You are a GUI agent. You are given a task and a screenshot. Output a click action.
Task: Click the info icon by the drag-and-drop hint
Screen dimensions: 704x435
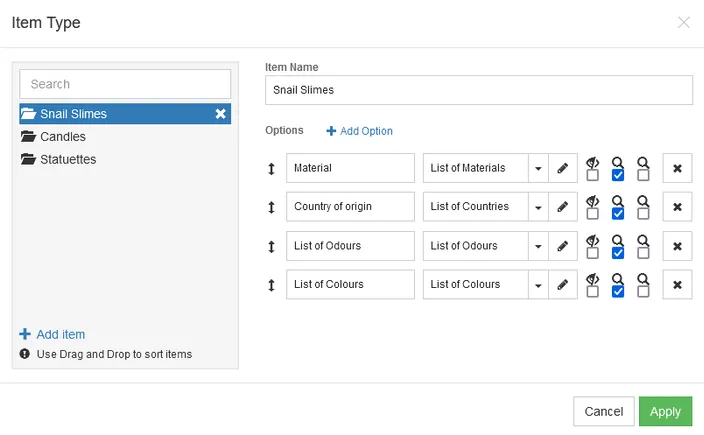point(25,354)
